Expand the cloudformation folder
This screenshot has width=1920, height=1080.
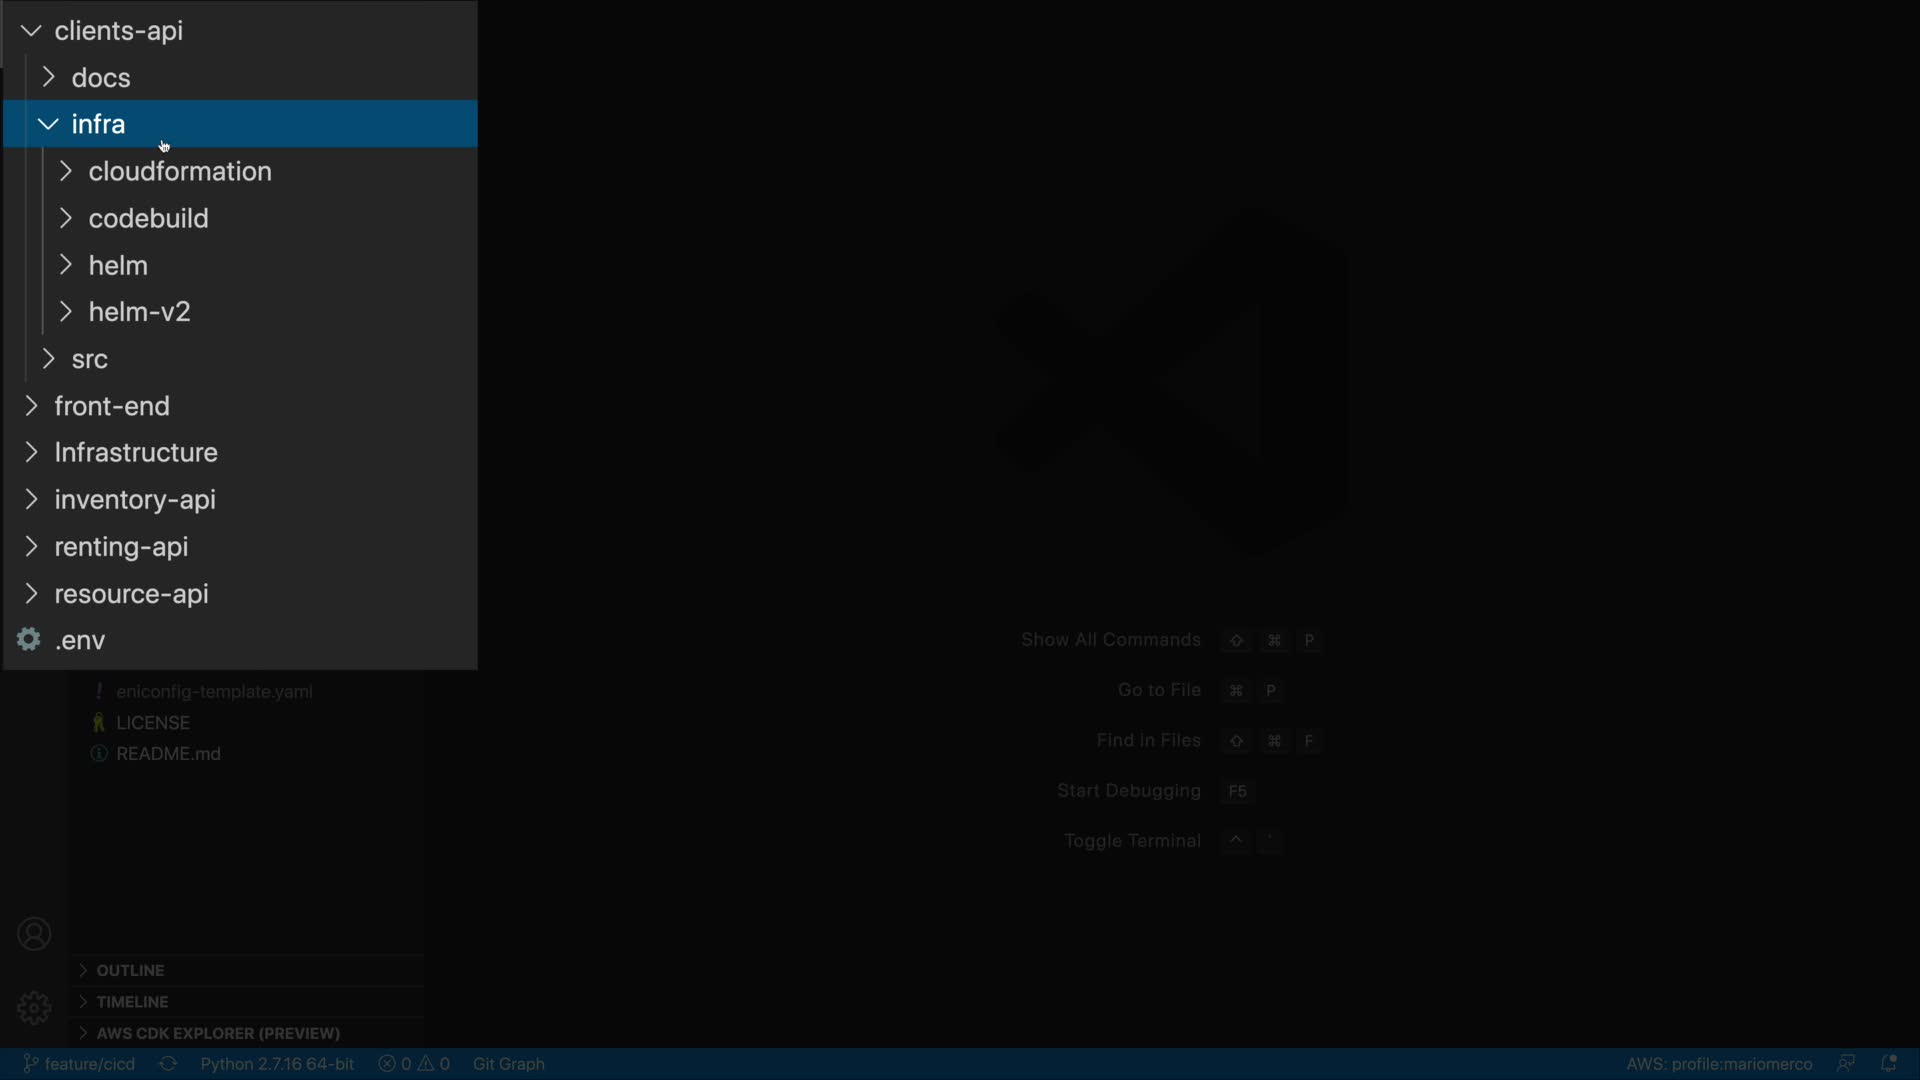pyautogui.click(x=180, y=171)
